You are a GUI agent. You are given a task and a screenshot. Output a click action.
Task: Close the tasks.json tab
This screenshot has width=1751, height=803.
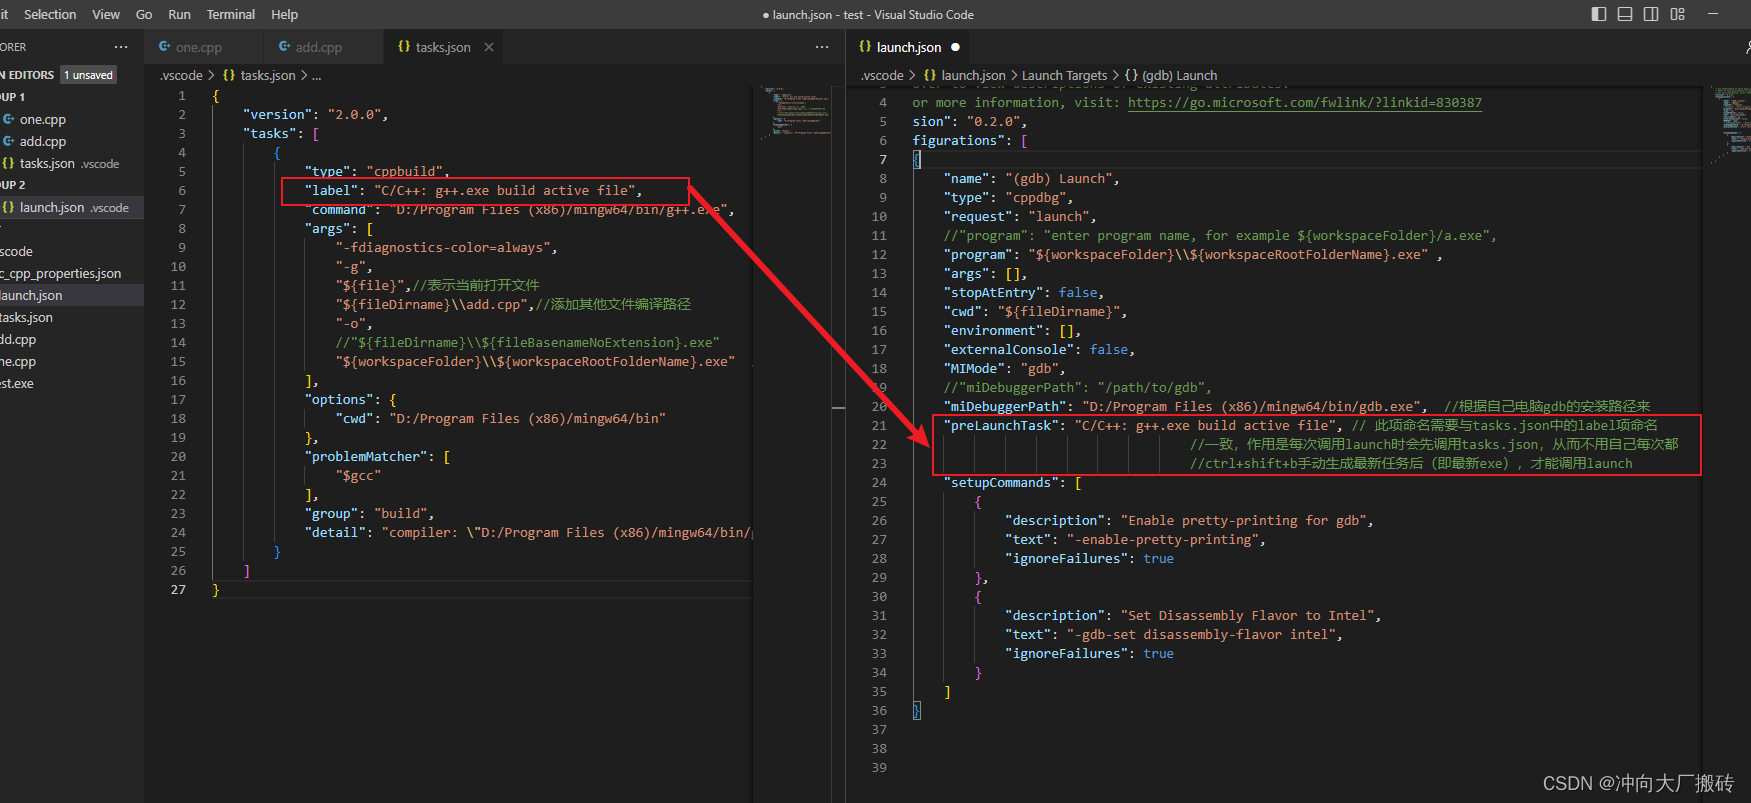[x=489, y=47]
